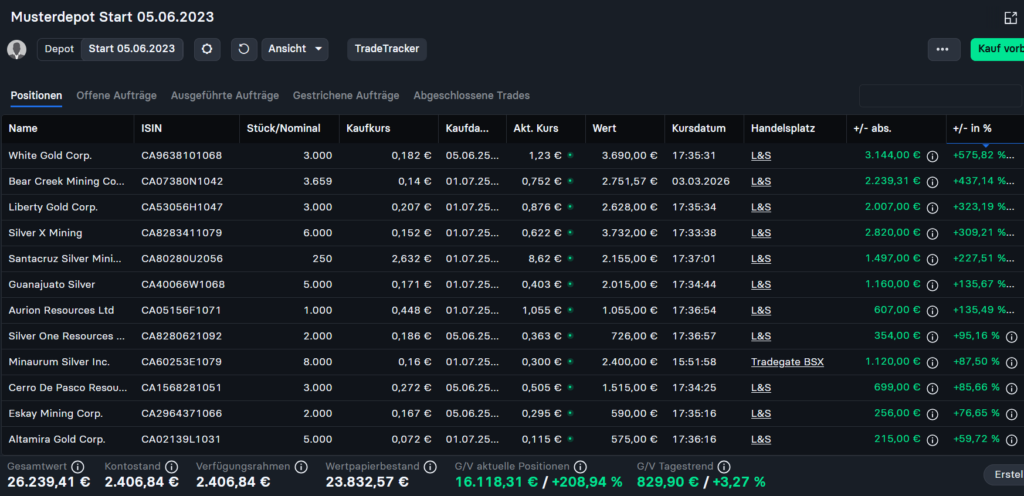Open the three-dots more options menu
The height and width of the screenshot is (496, 1024).
pos(942,49)
